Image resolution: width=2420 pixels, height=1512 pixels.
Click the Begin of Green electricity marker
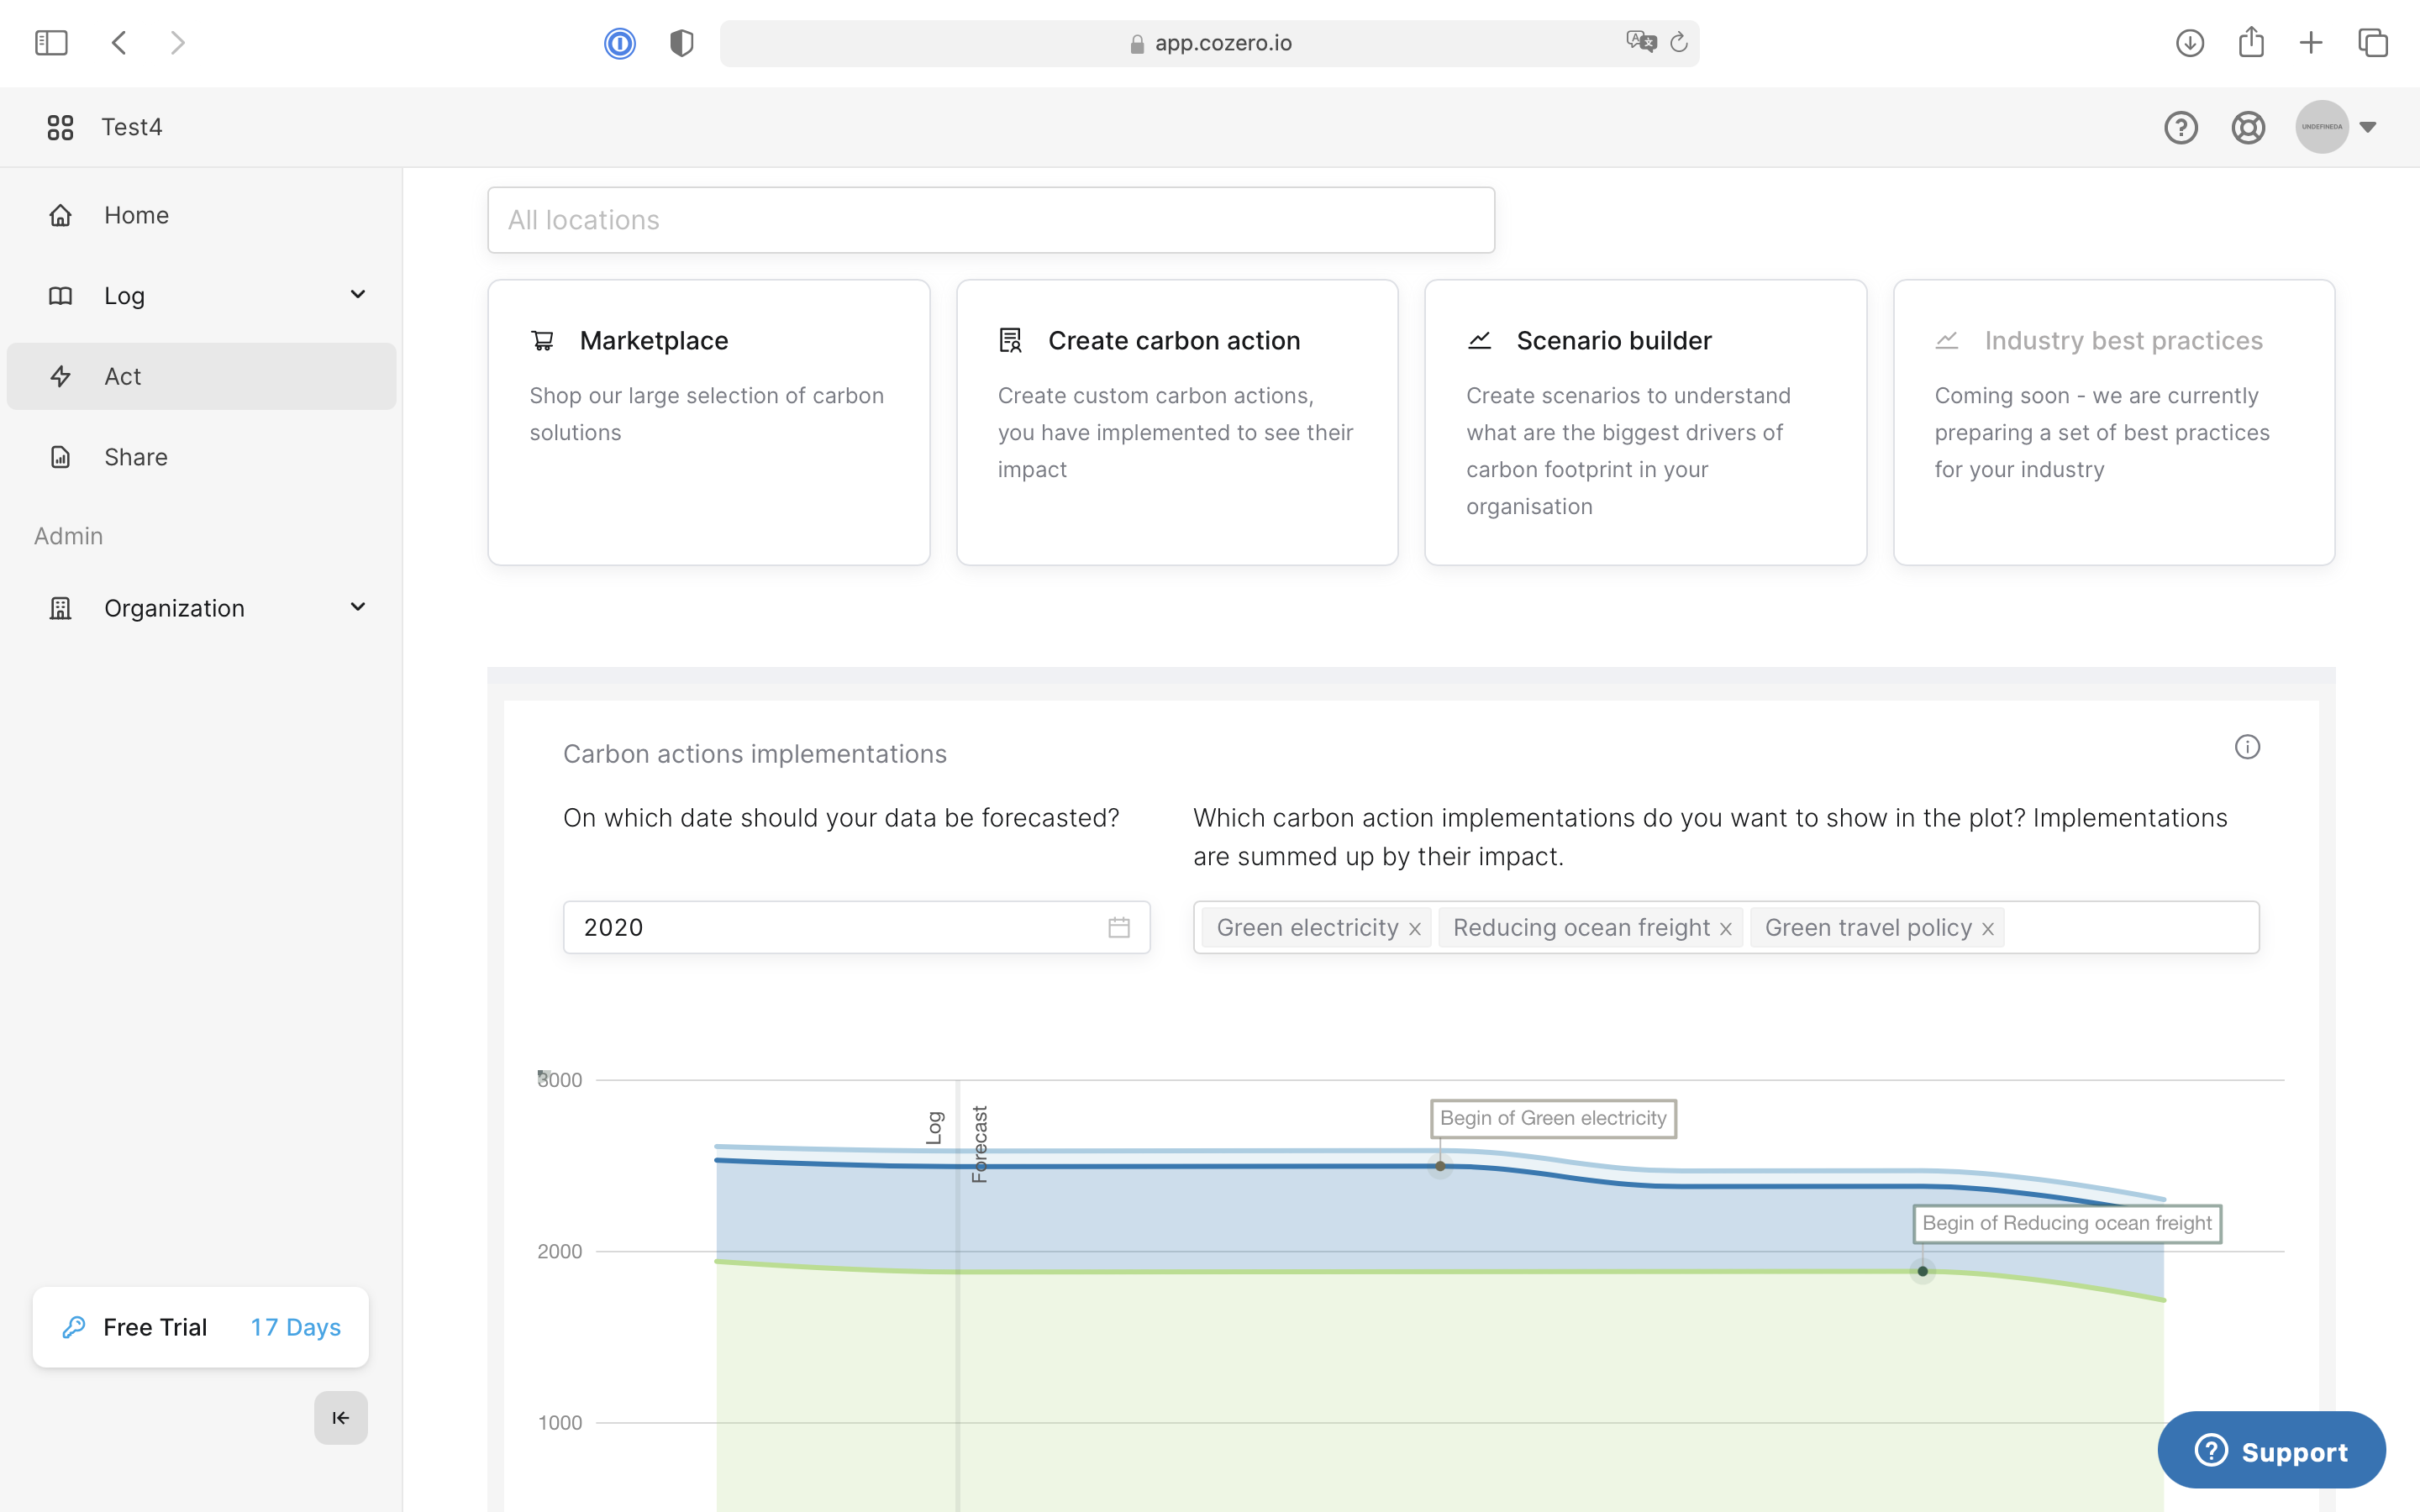tap(1439, 1166)
